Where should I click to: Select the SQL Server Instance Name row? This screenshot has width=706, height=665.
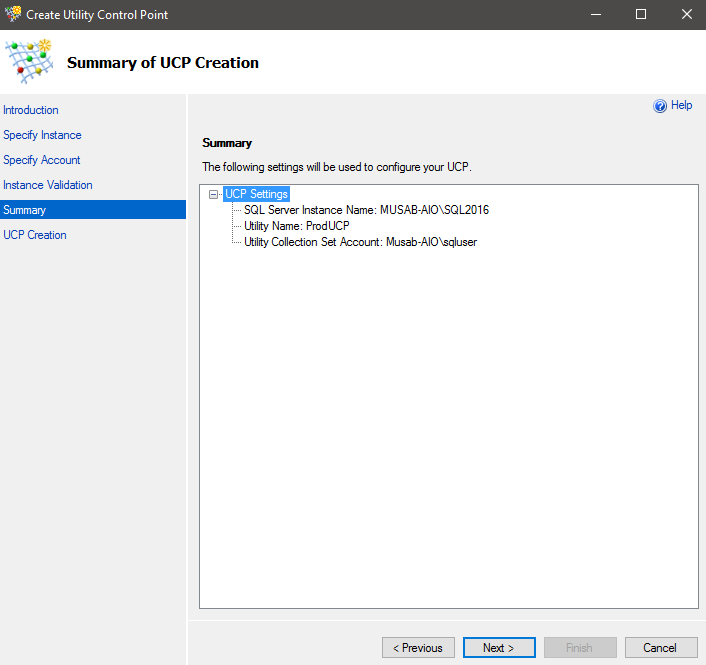(366, 210)
